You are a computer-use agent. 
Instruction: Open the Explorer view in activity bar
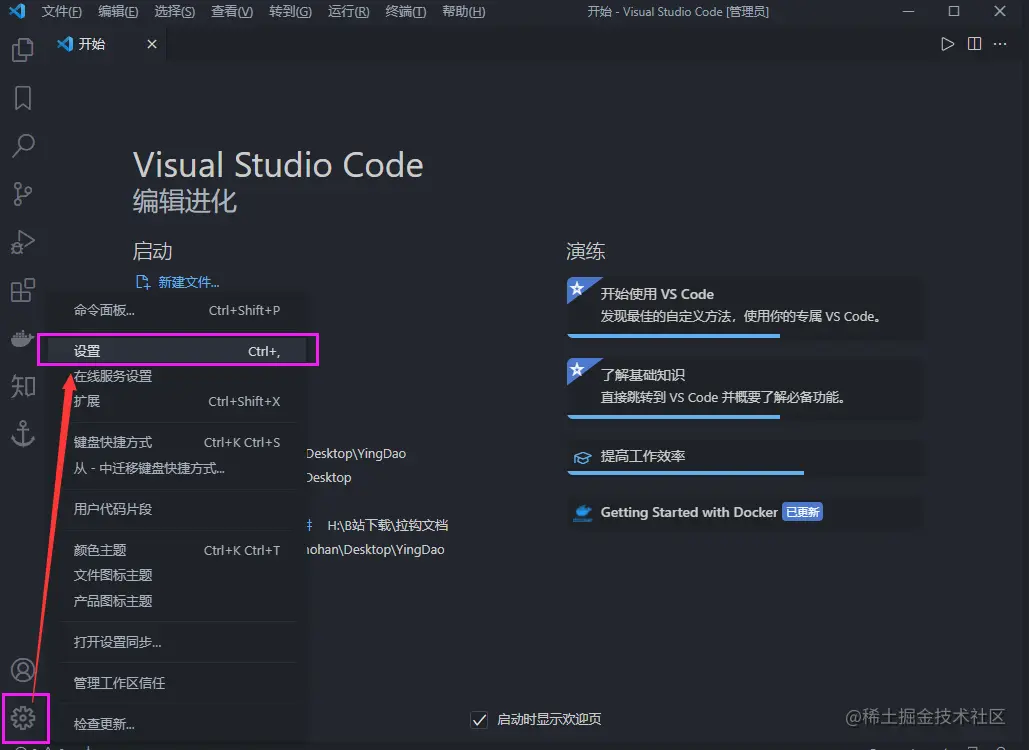[23, 50]
